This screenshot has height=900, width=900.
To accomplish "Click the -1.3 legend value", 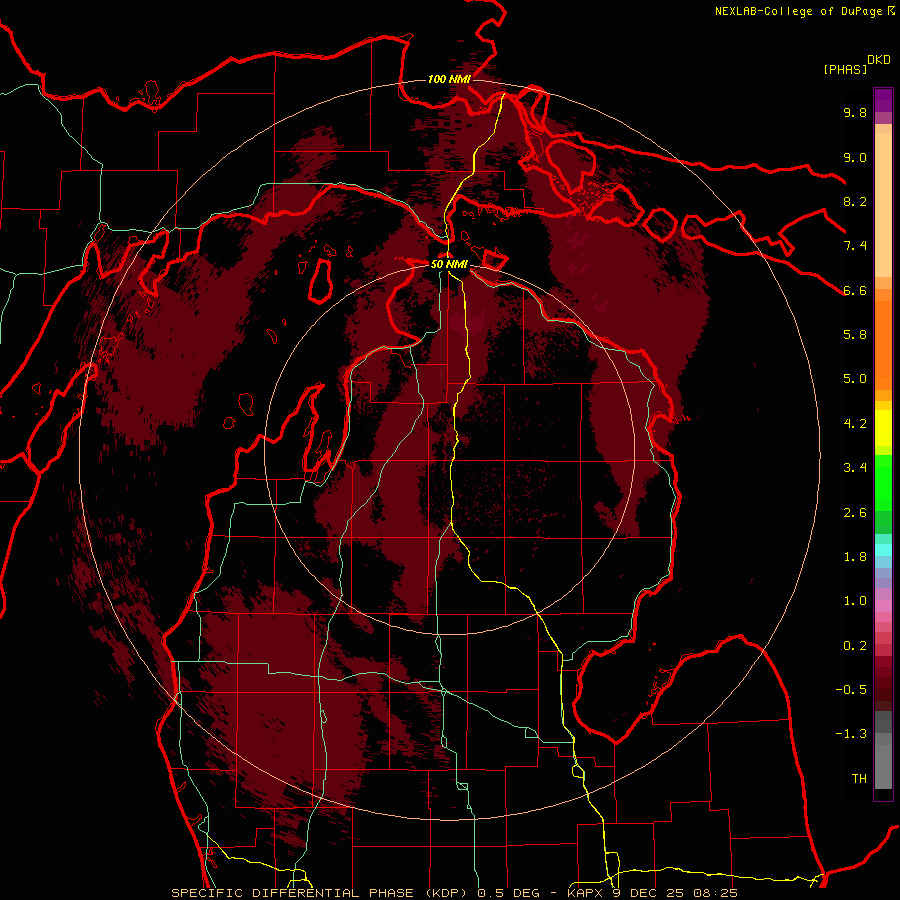I will [x=851, y=734].
